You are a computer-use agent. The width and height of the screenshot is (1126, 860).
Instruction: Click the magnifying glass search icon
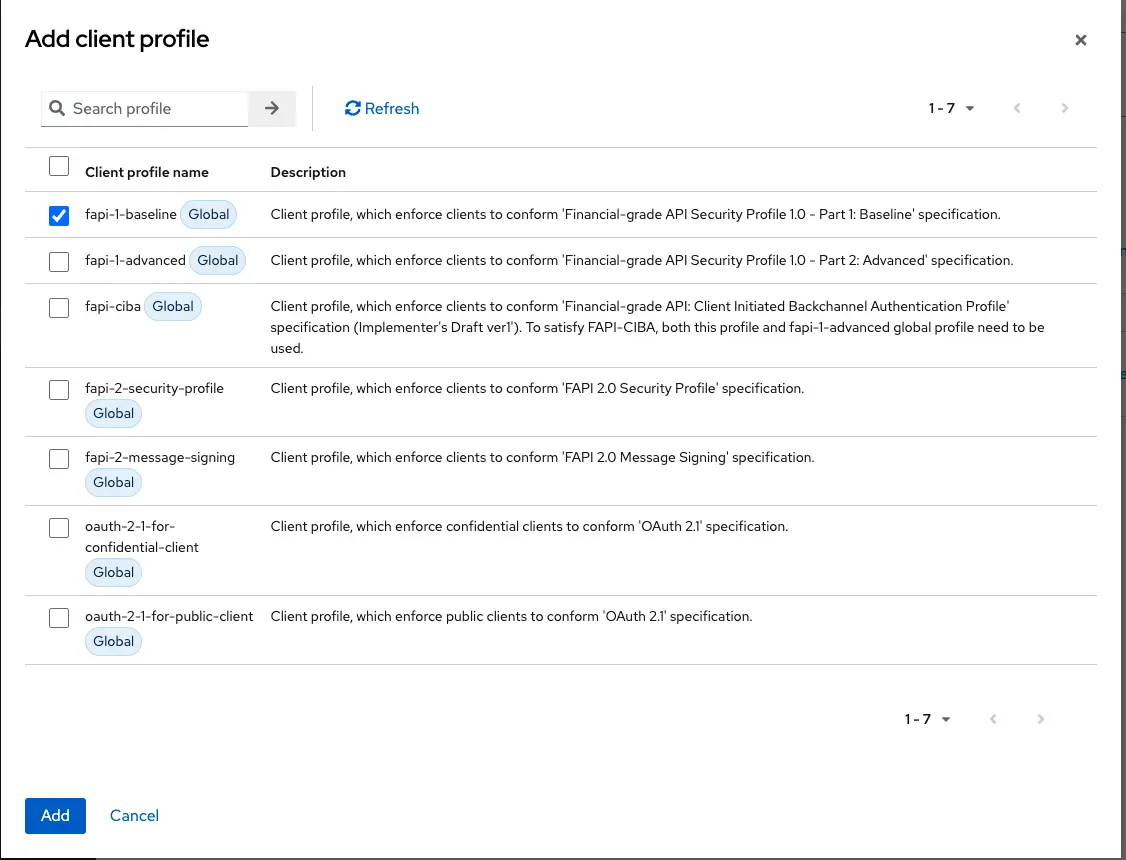[57, 108]
